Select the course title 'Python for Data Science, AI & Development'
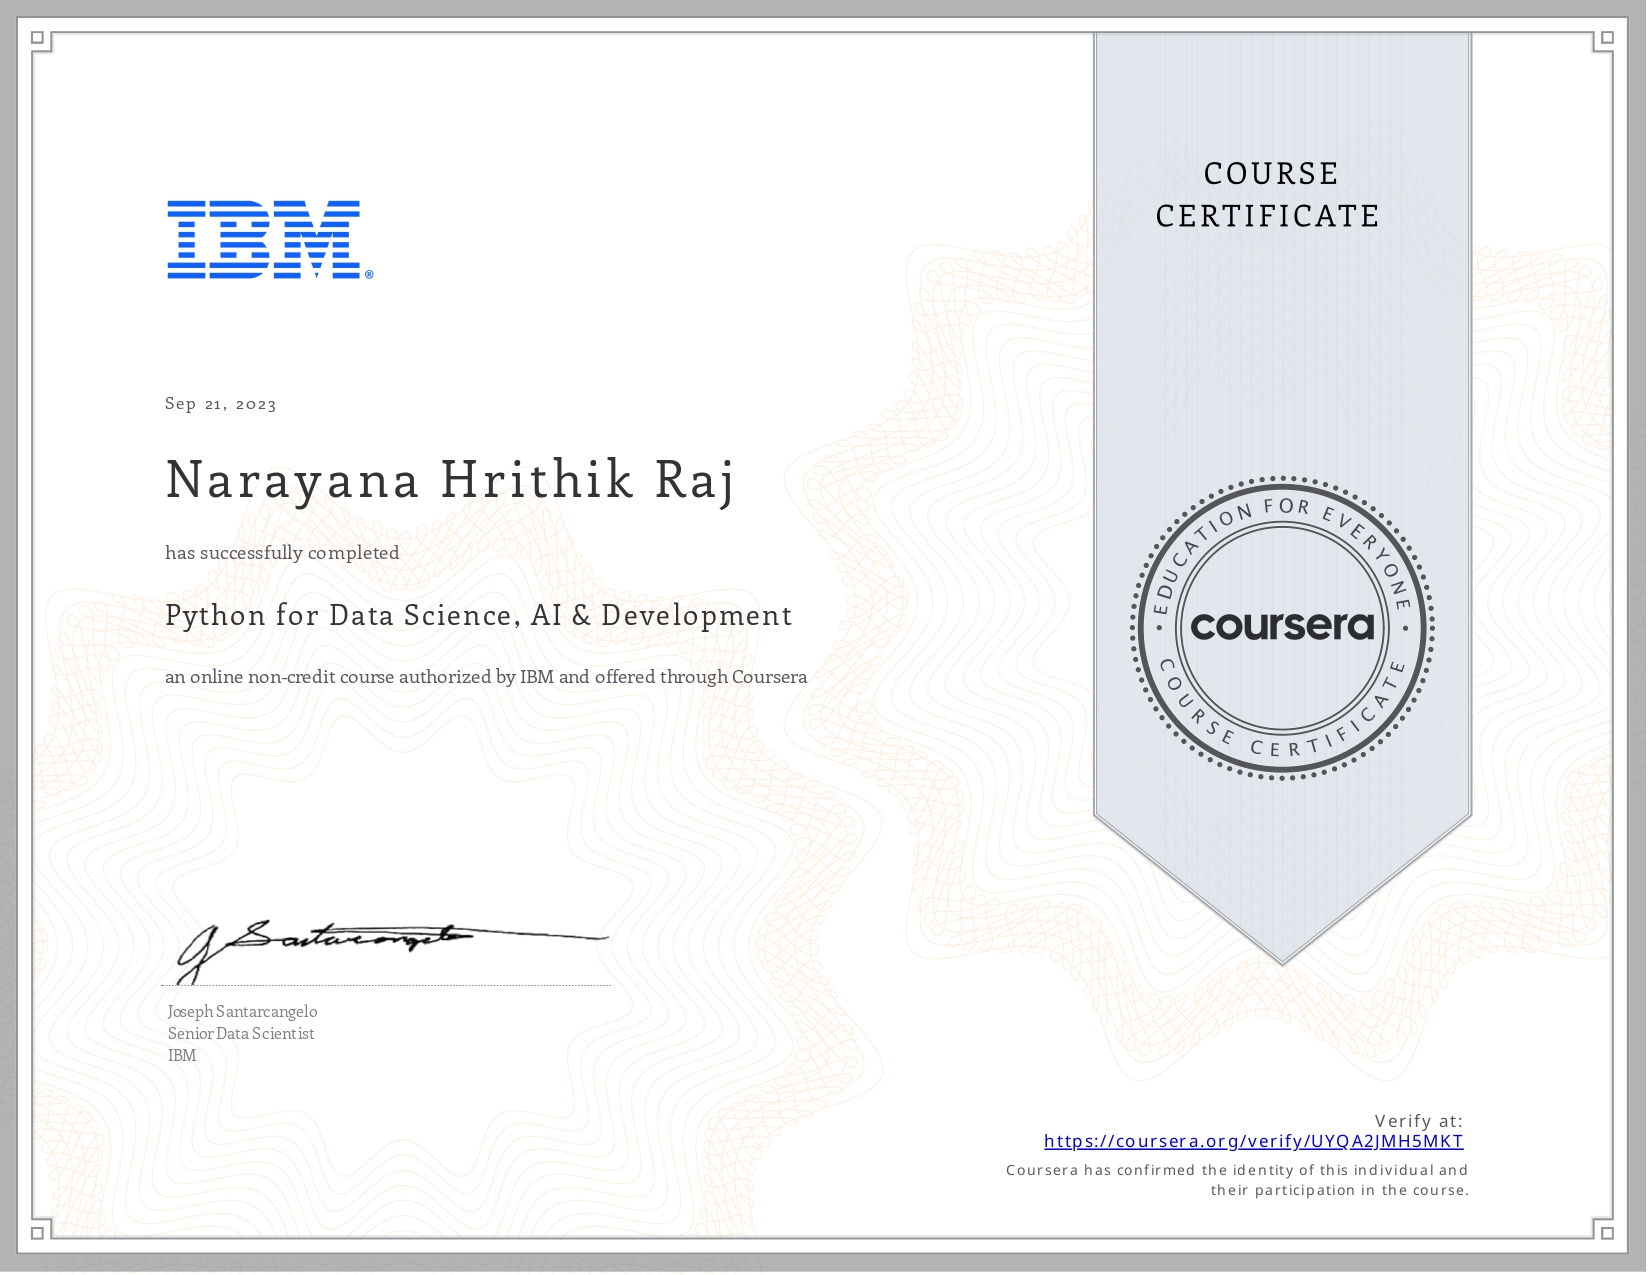The image size is (1650, 1275). point(478,616)
